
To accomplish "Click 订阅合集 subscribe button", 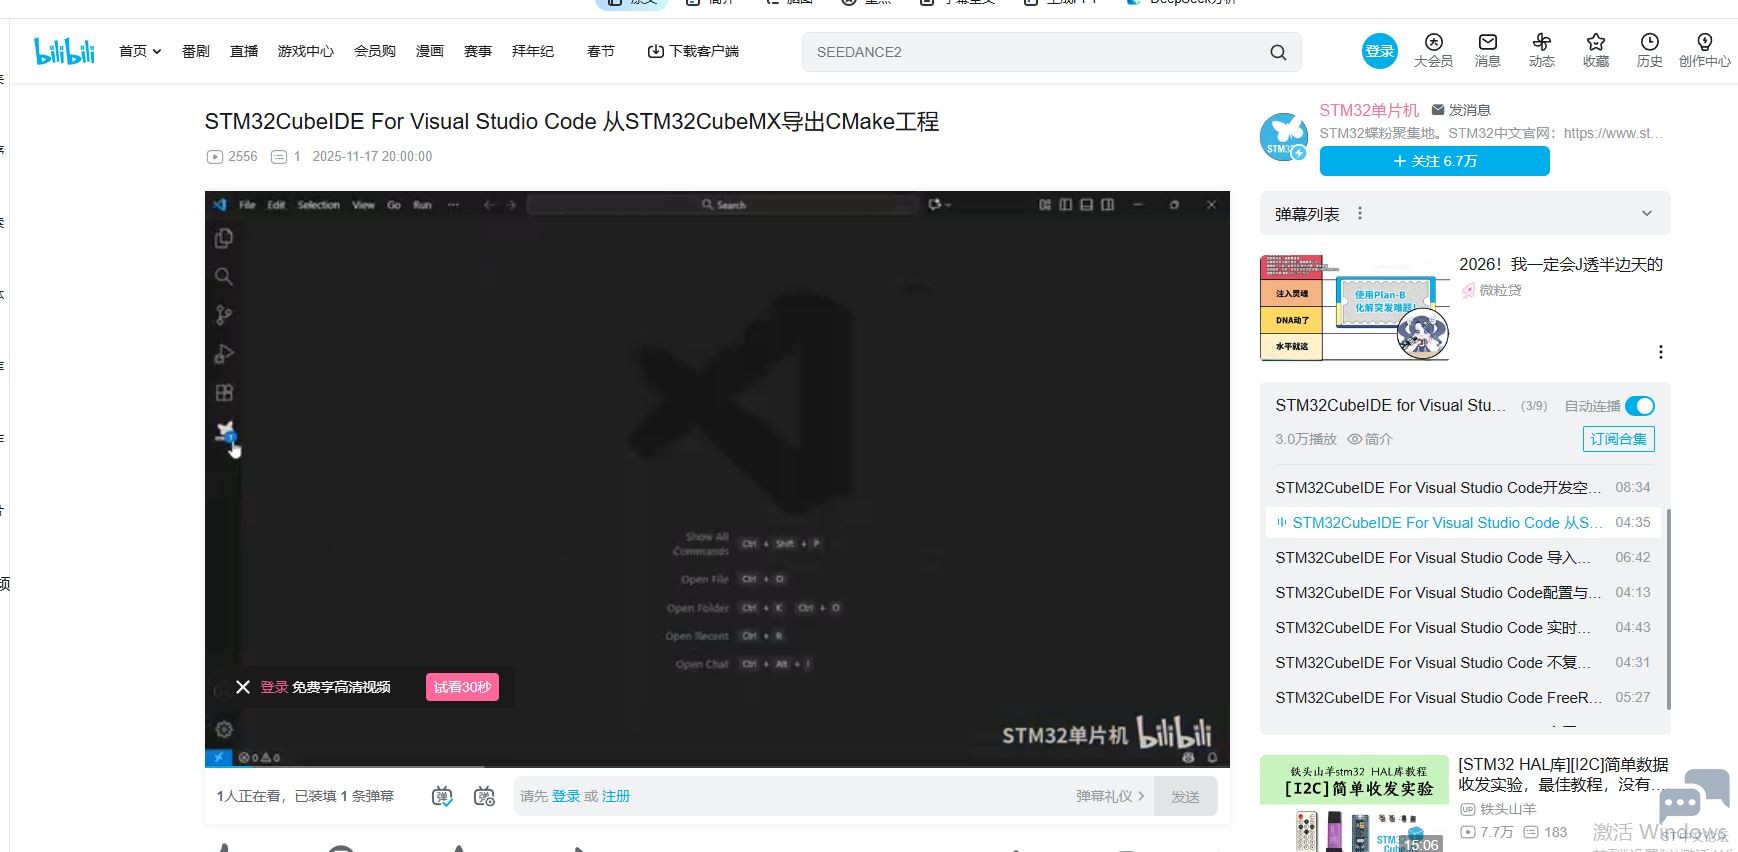I will 1619,439.
